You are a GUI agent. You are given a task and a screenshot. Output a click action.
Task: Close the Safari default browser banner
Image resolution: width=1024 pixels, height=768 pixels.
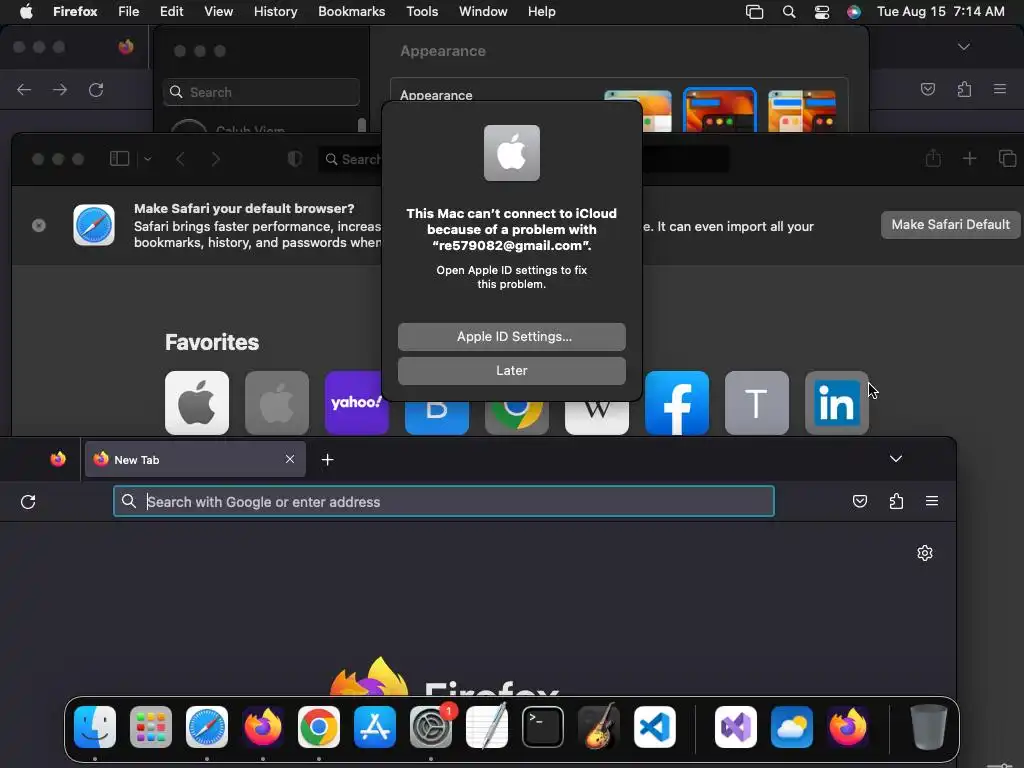click(39, 225)
